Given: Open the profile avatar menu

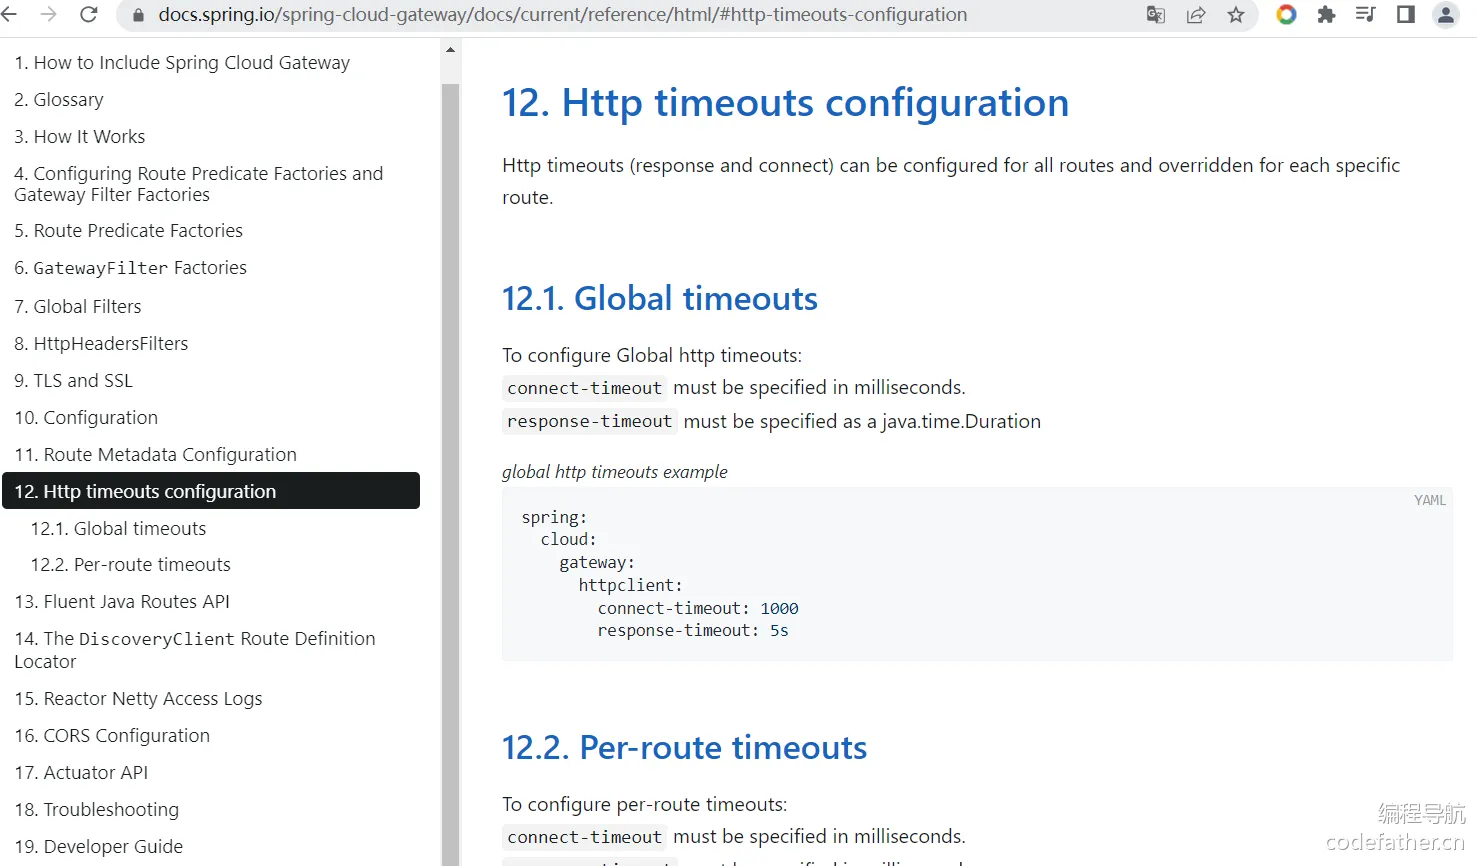Looking at the screenshot, I should [1446, 15].
